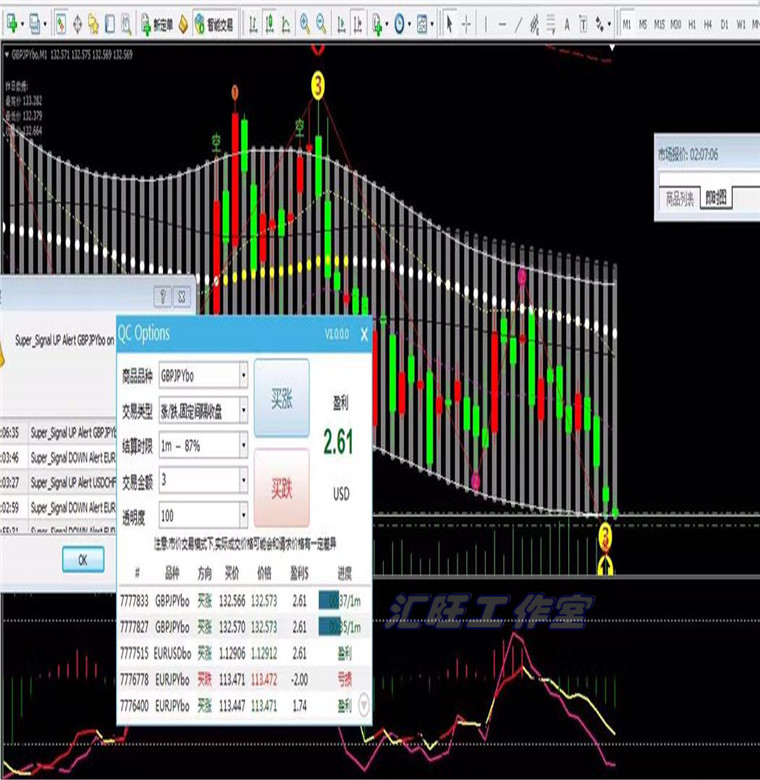The height and width of the screenshot is (780, 760).
Task: Switch timeframe to M15
Action: 659,24
